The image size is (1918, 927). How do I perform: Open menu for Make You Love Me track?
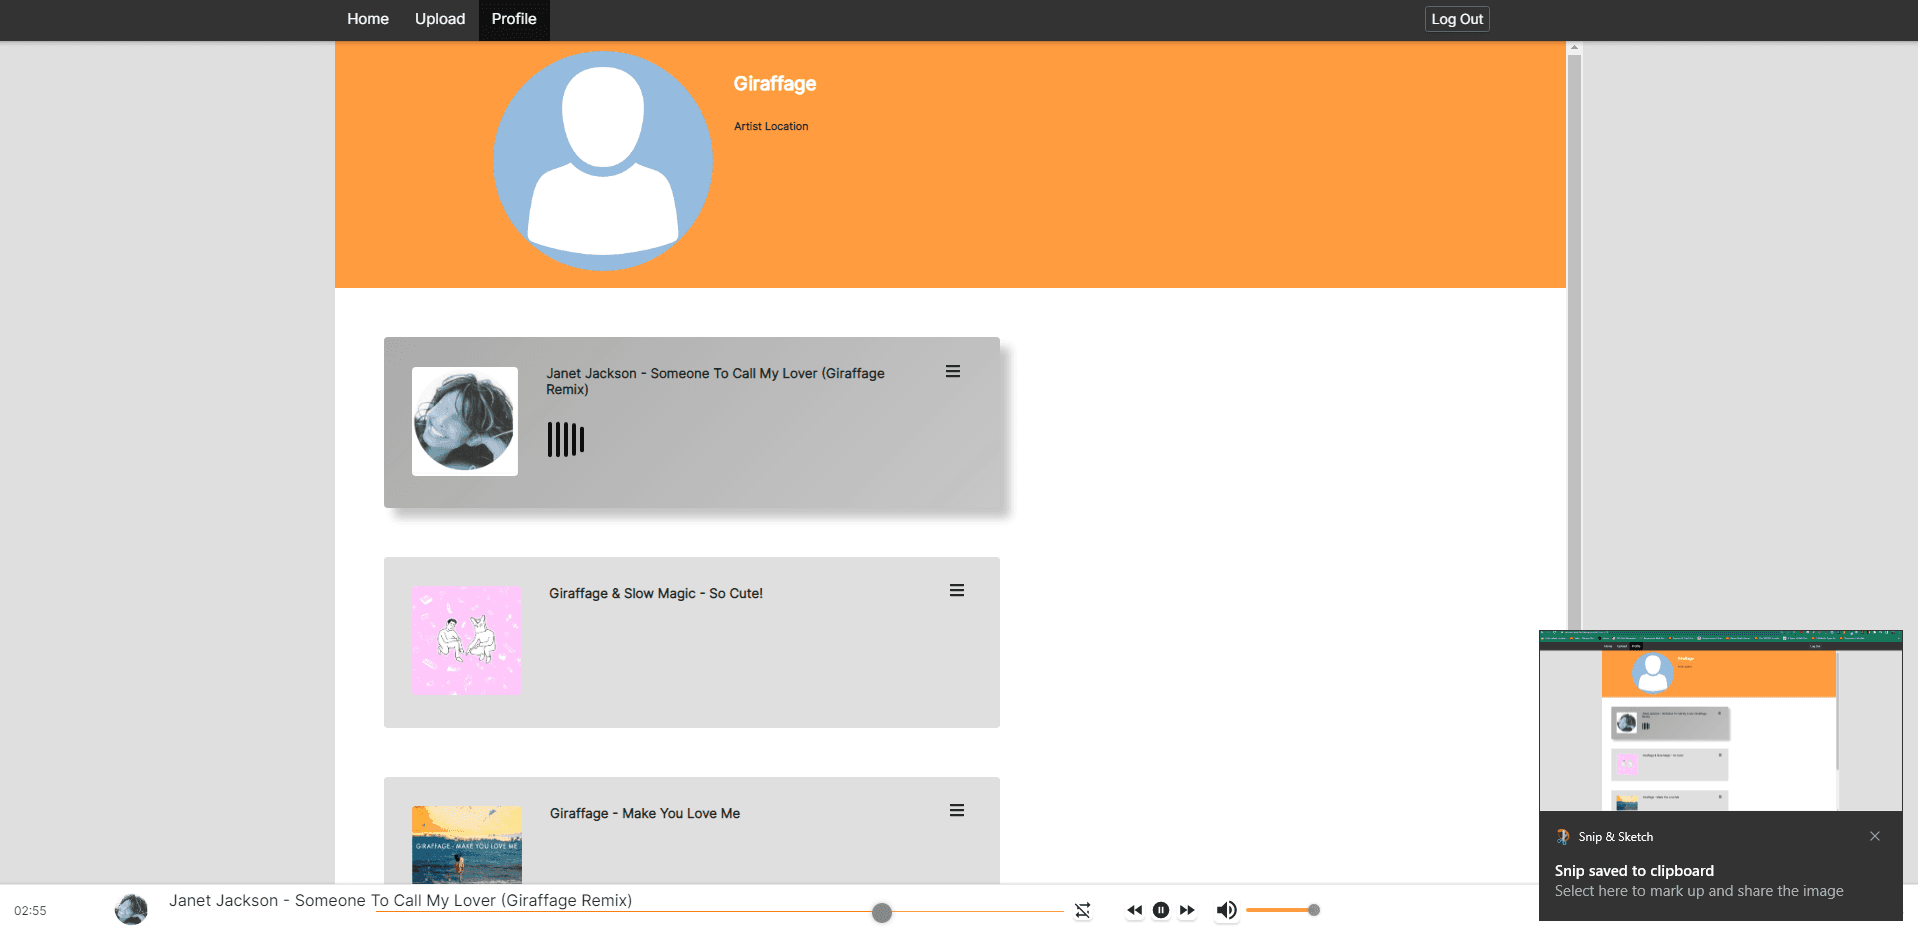(x=957, y=811)
